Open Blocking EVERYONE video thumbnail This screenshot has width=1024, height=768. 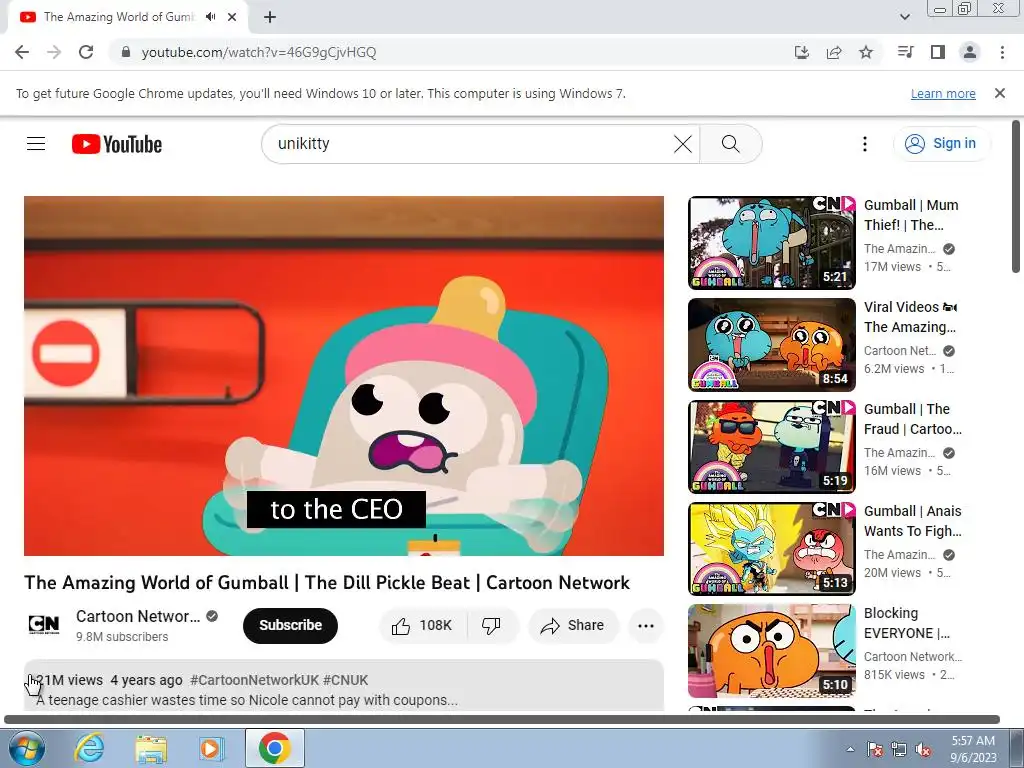coord(771,650)
